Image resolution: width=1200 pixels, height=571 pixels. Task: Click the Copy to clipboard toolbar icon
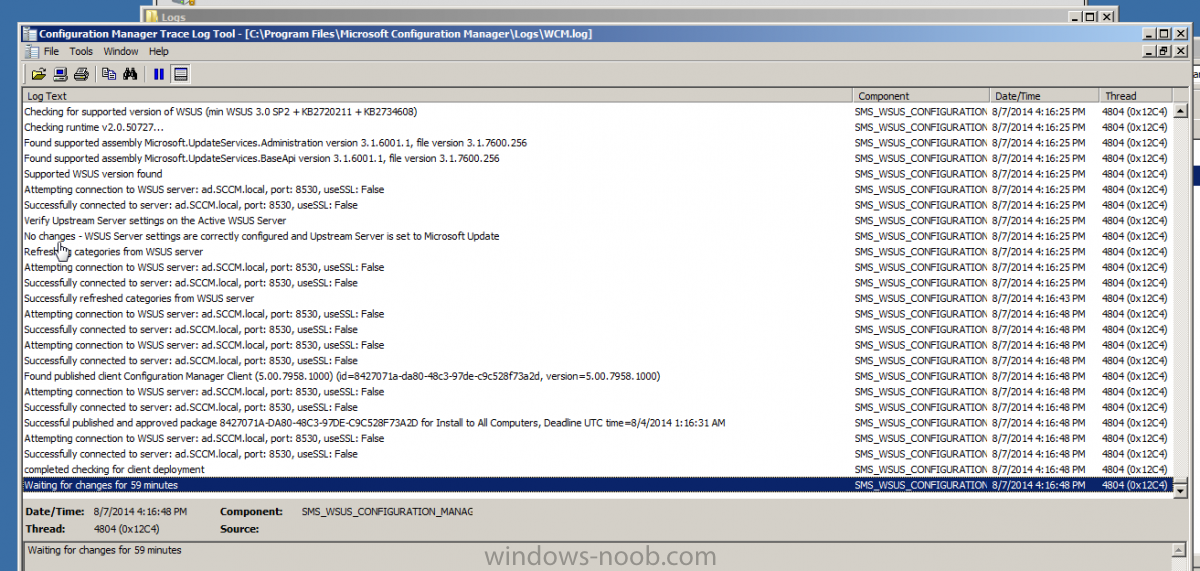[x=109, y=74]
